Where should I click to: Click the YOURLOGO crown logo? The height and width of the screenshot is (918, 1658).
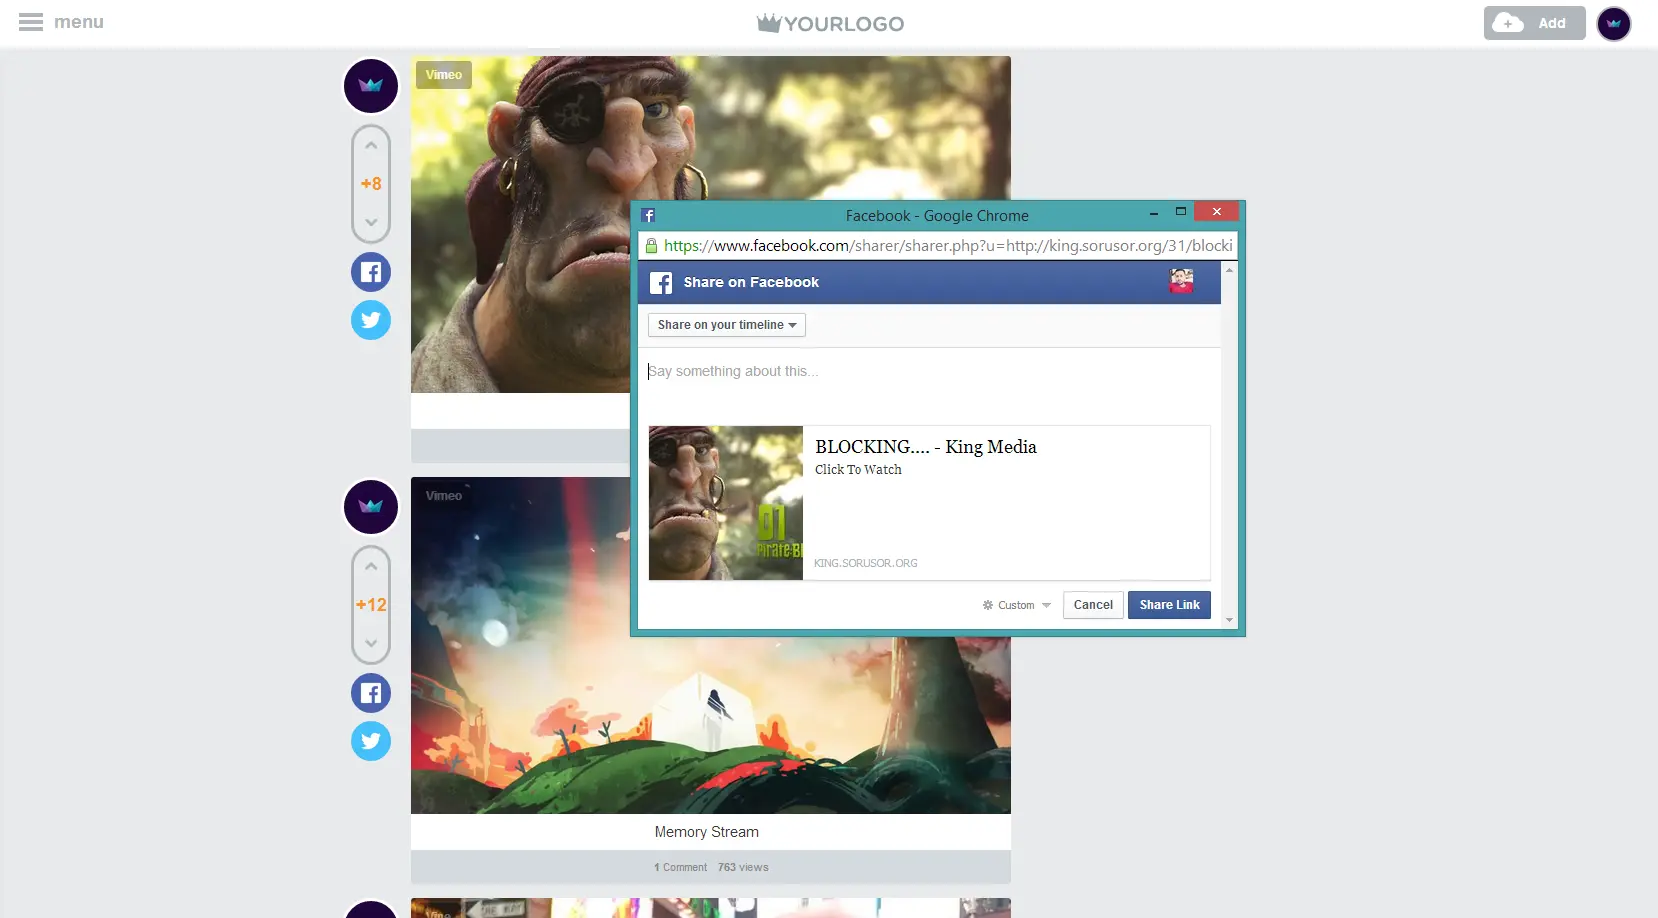(x=830, y=23)
